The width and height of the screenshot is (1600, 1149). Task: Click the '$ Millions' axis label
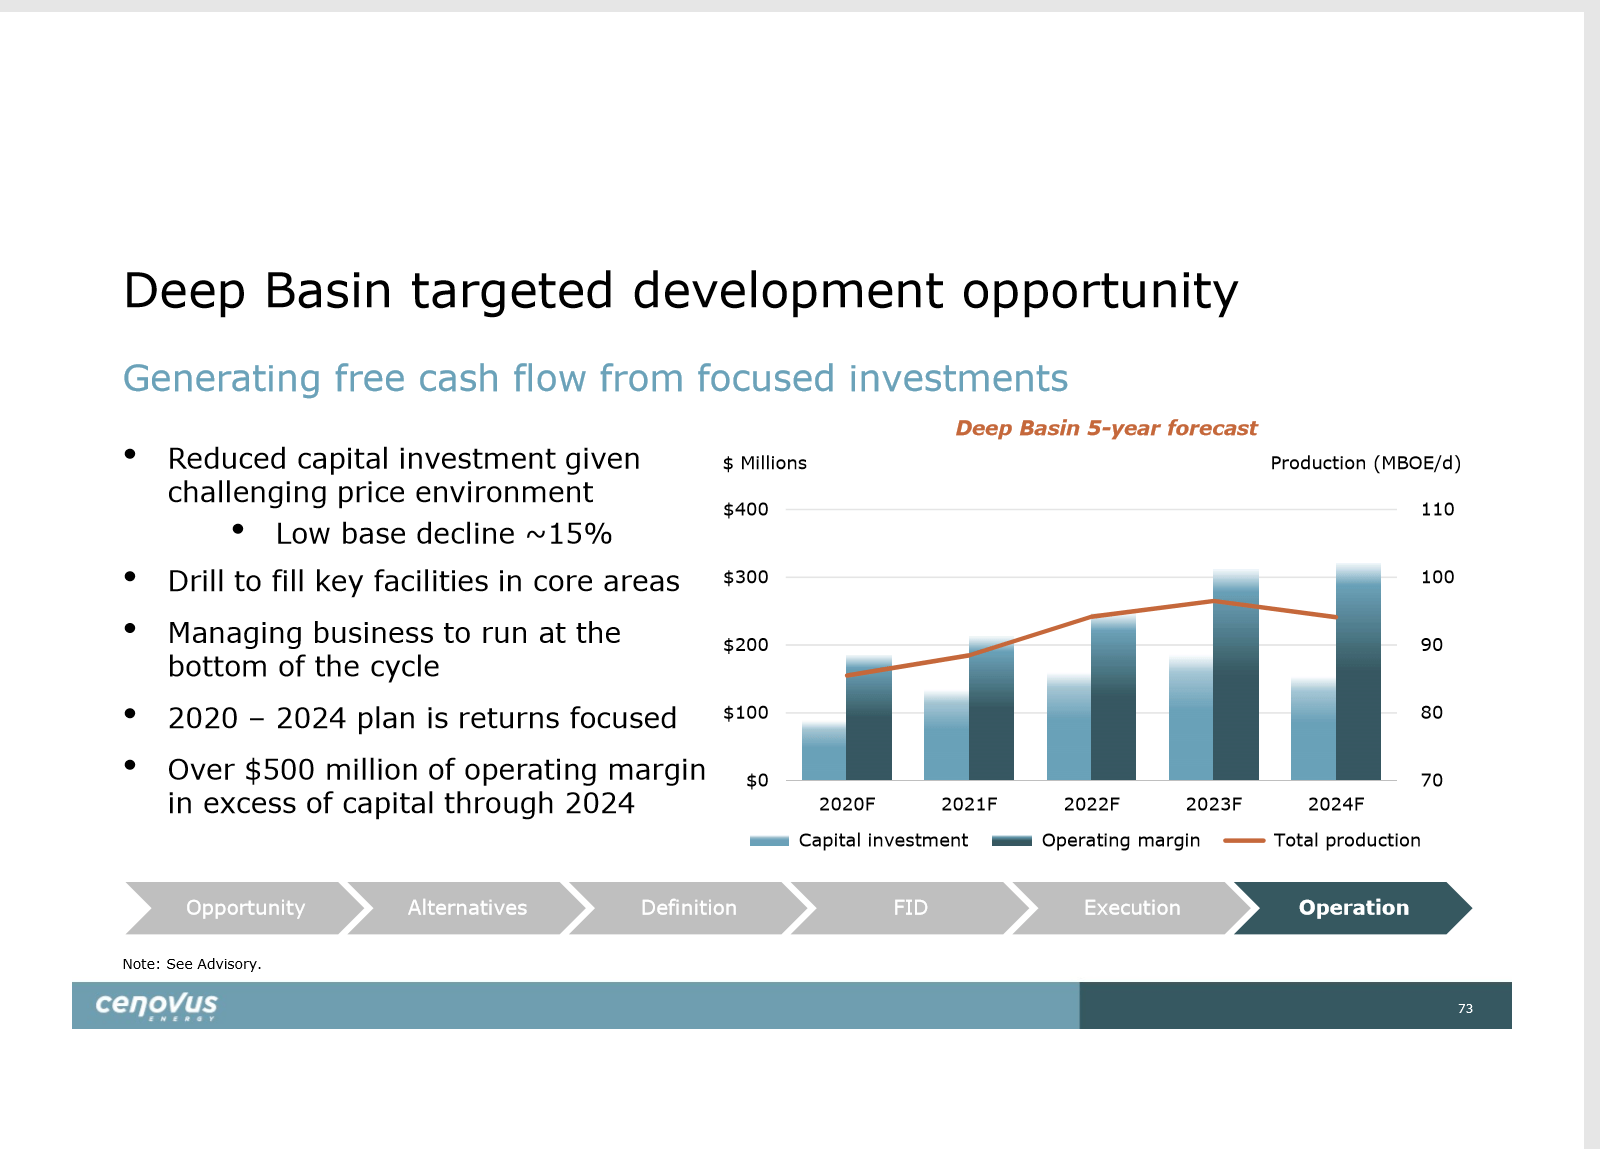pos(765,463)
